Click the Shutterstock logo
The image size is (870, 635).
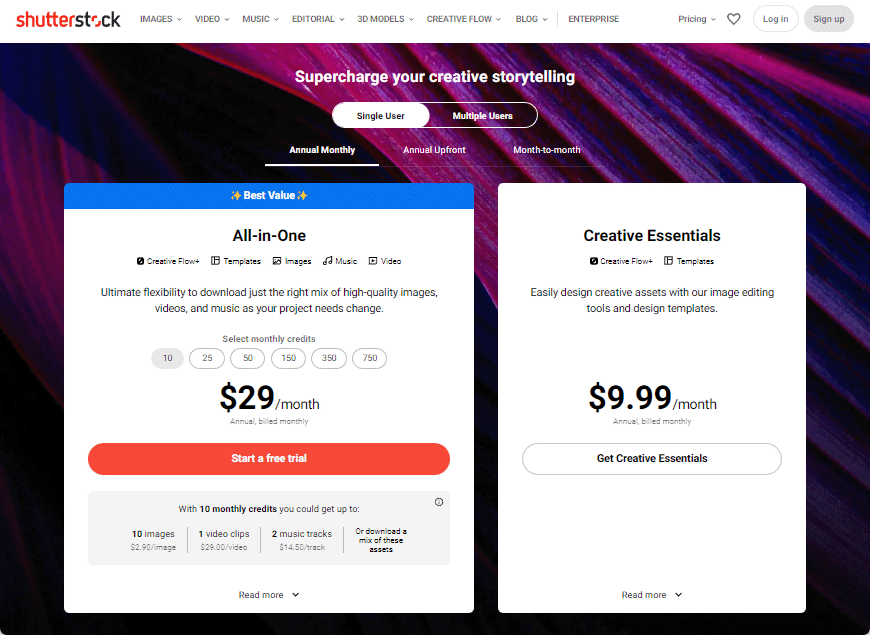[67, 18]
